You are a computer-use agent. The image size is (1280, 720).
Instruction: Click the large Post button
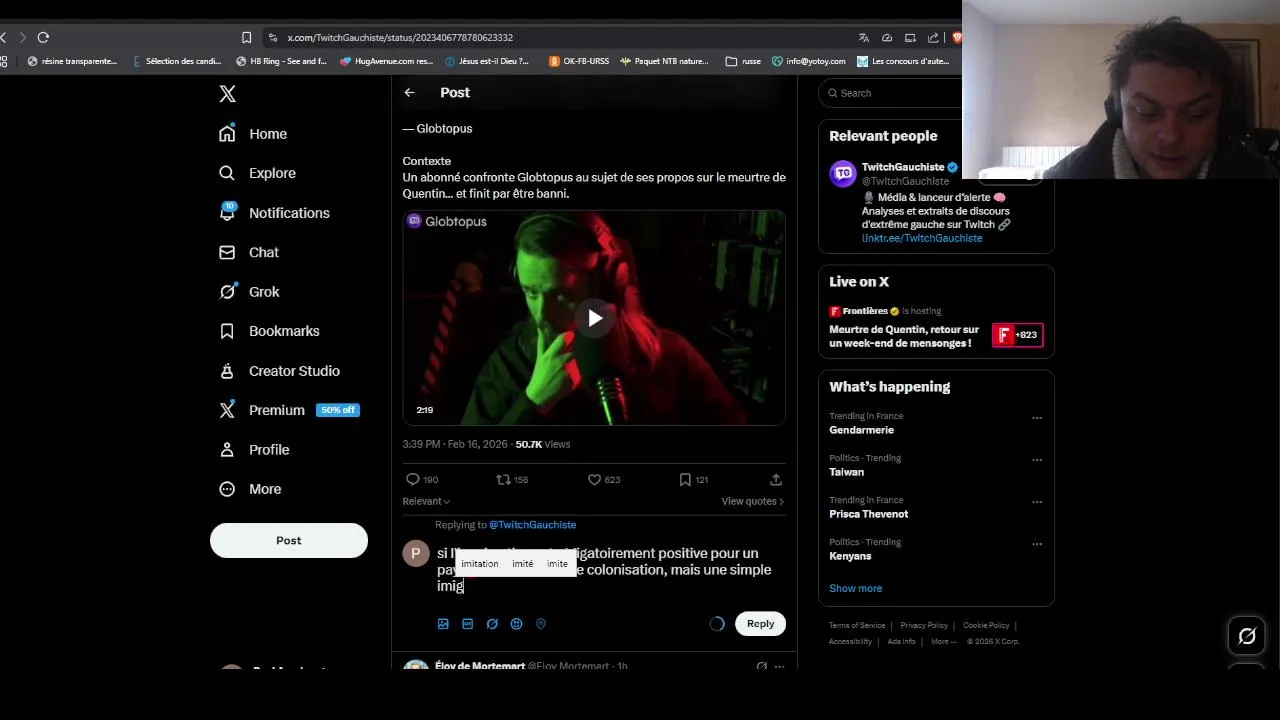(289, 540)
